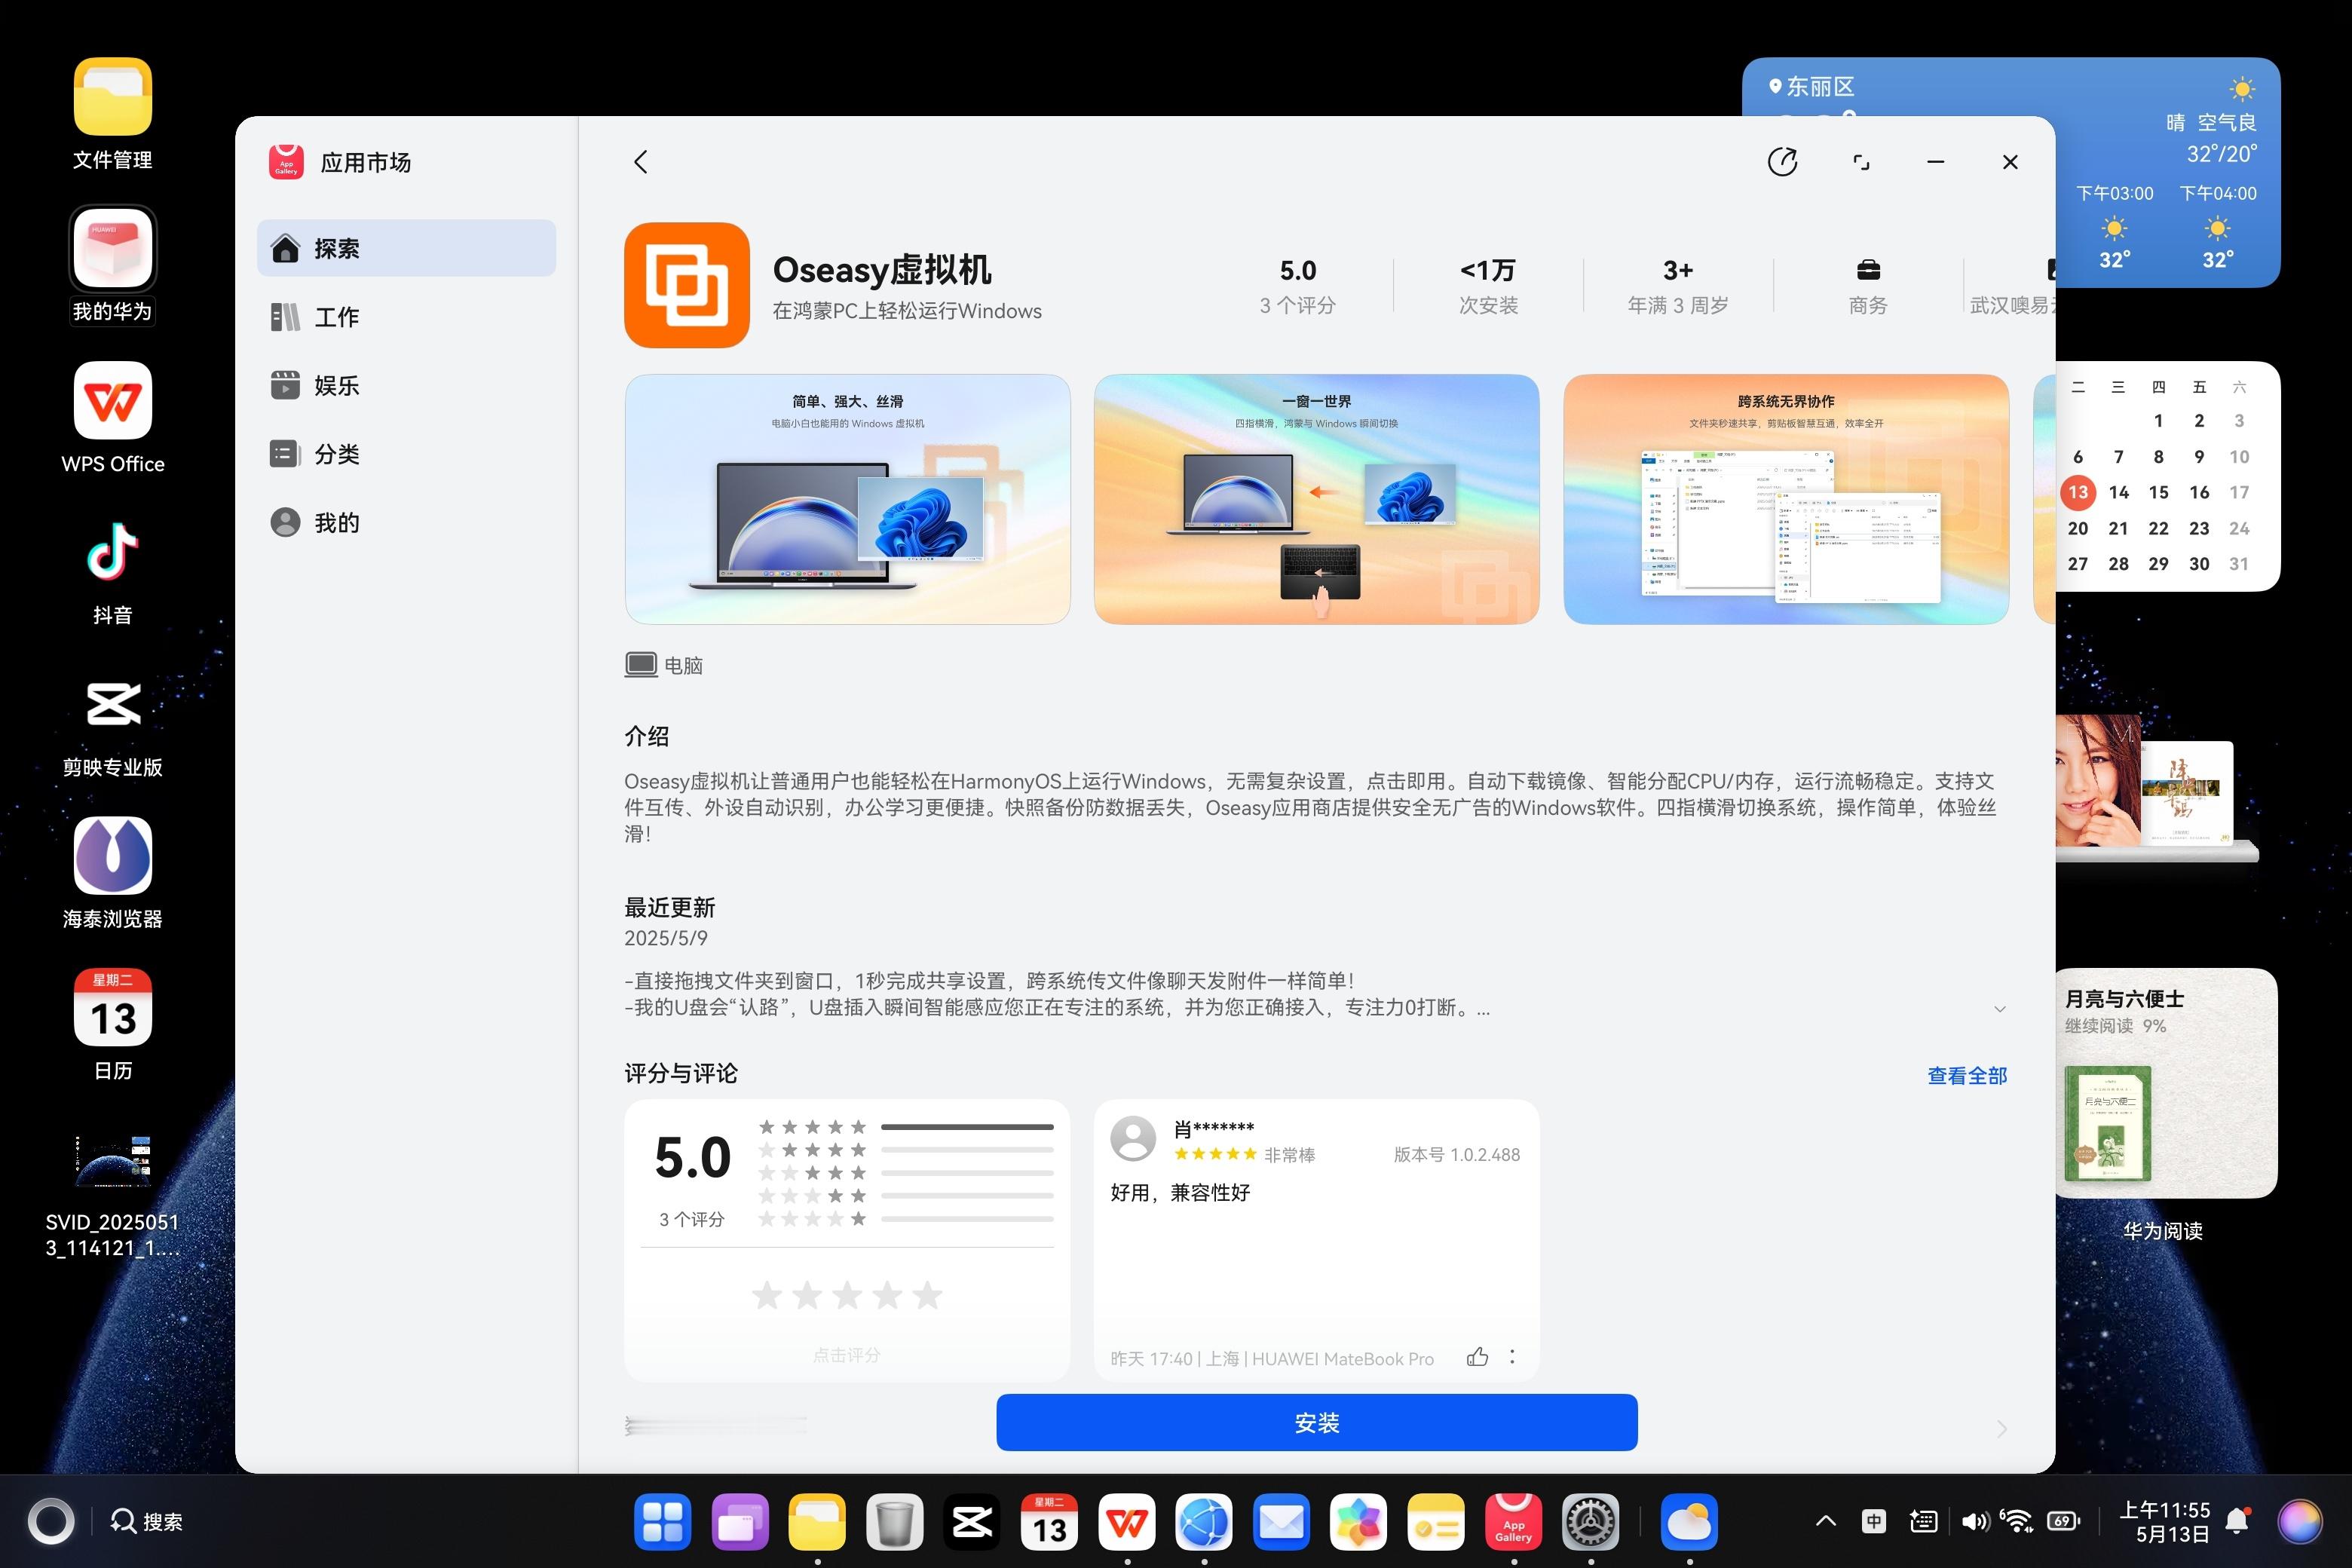Click the back arrow in App Gallery
The image size is (2352, 1568).
coord(641,162)
